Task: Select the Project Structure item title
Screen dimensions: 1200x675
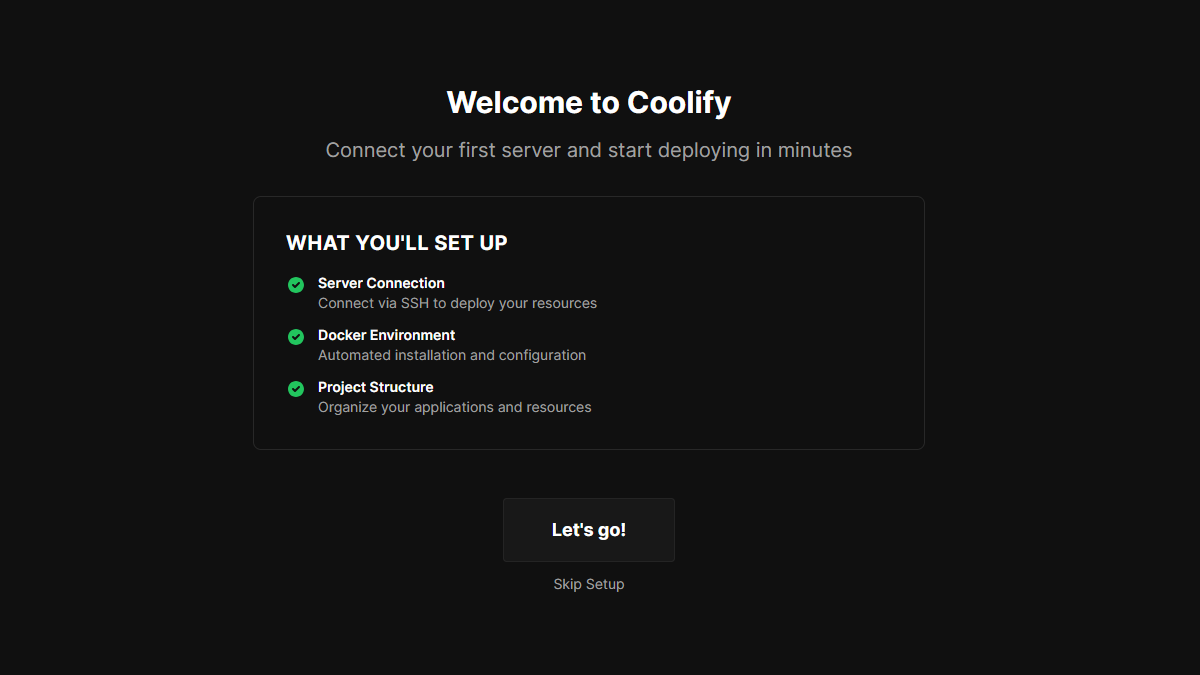Action: [375, 387]
